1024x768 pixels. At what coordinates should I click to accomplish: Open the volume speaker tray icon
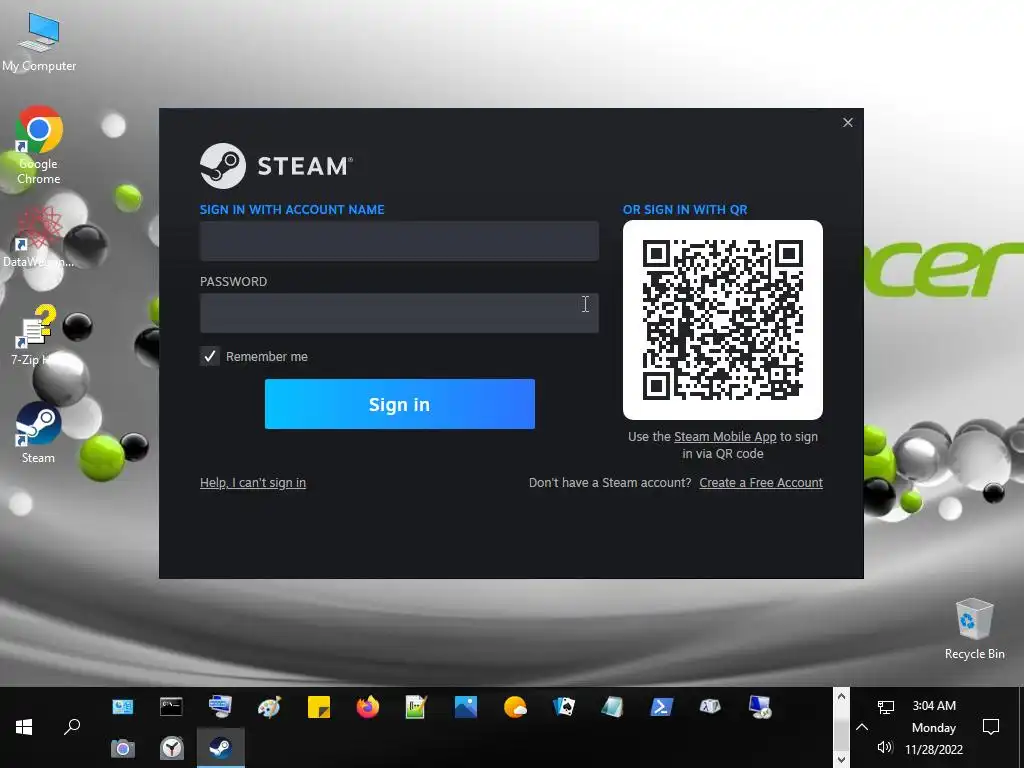(x=886, y=747)
